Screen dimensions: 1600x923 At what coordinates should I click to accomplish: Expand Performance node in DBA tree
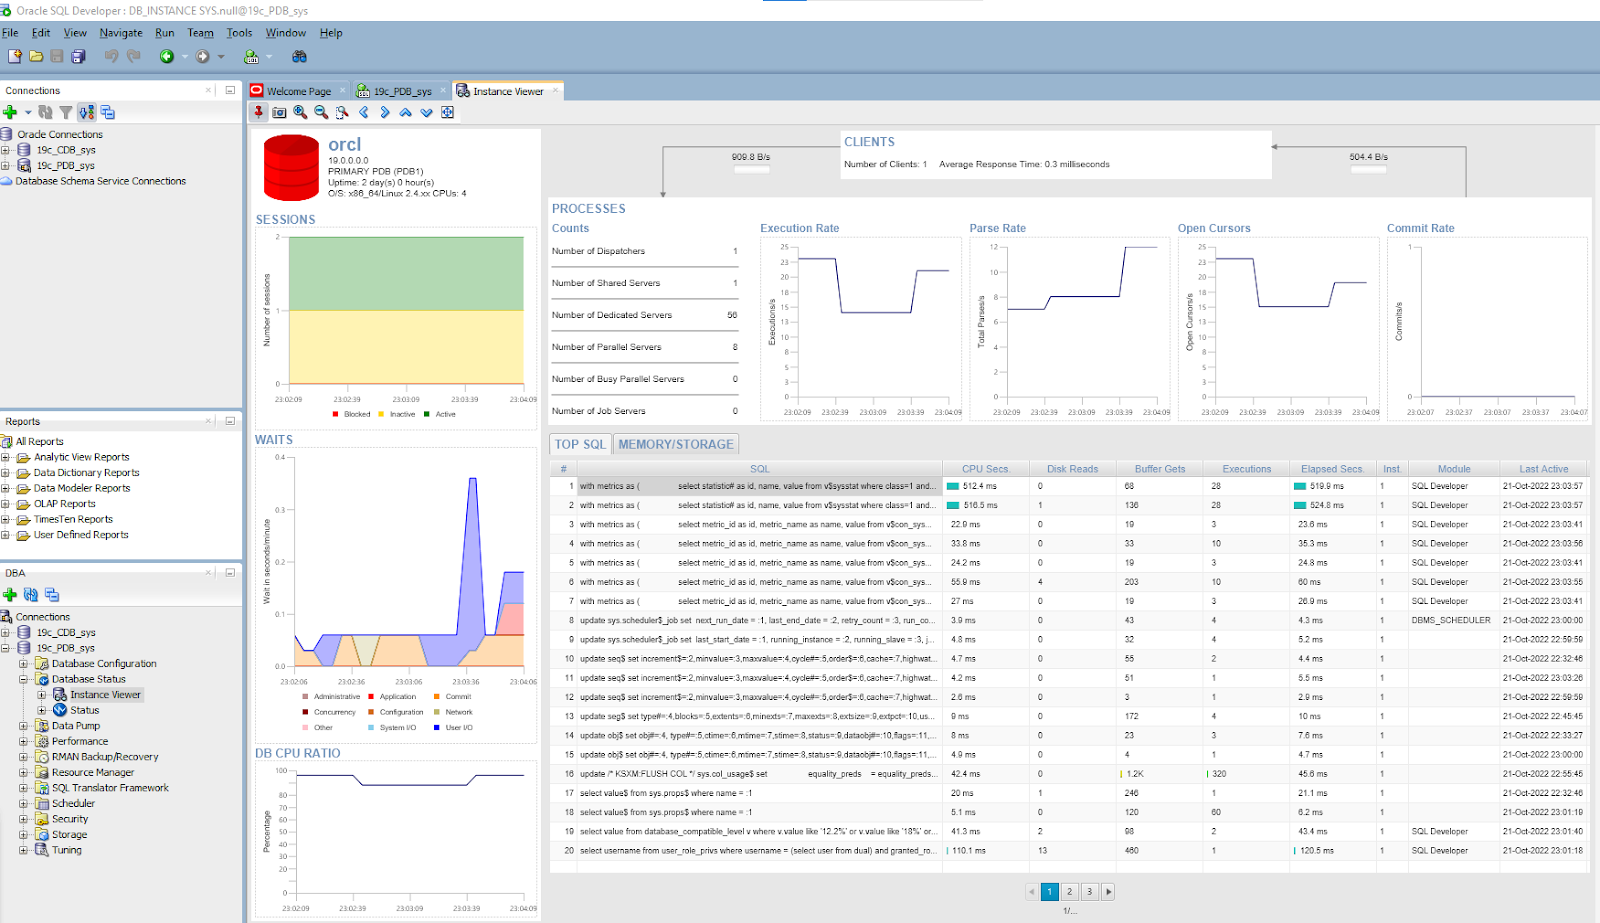click(23, 741)
